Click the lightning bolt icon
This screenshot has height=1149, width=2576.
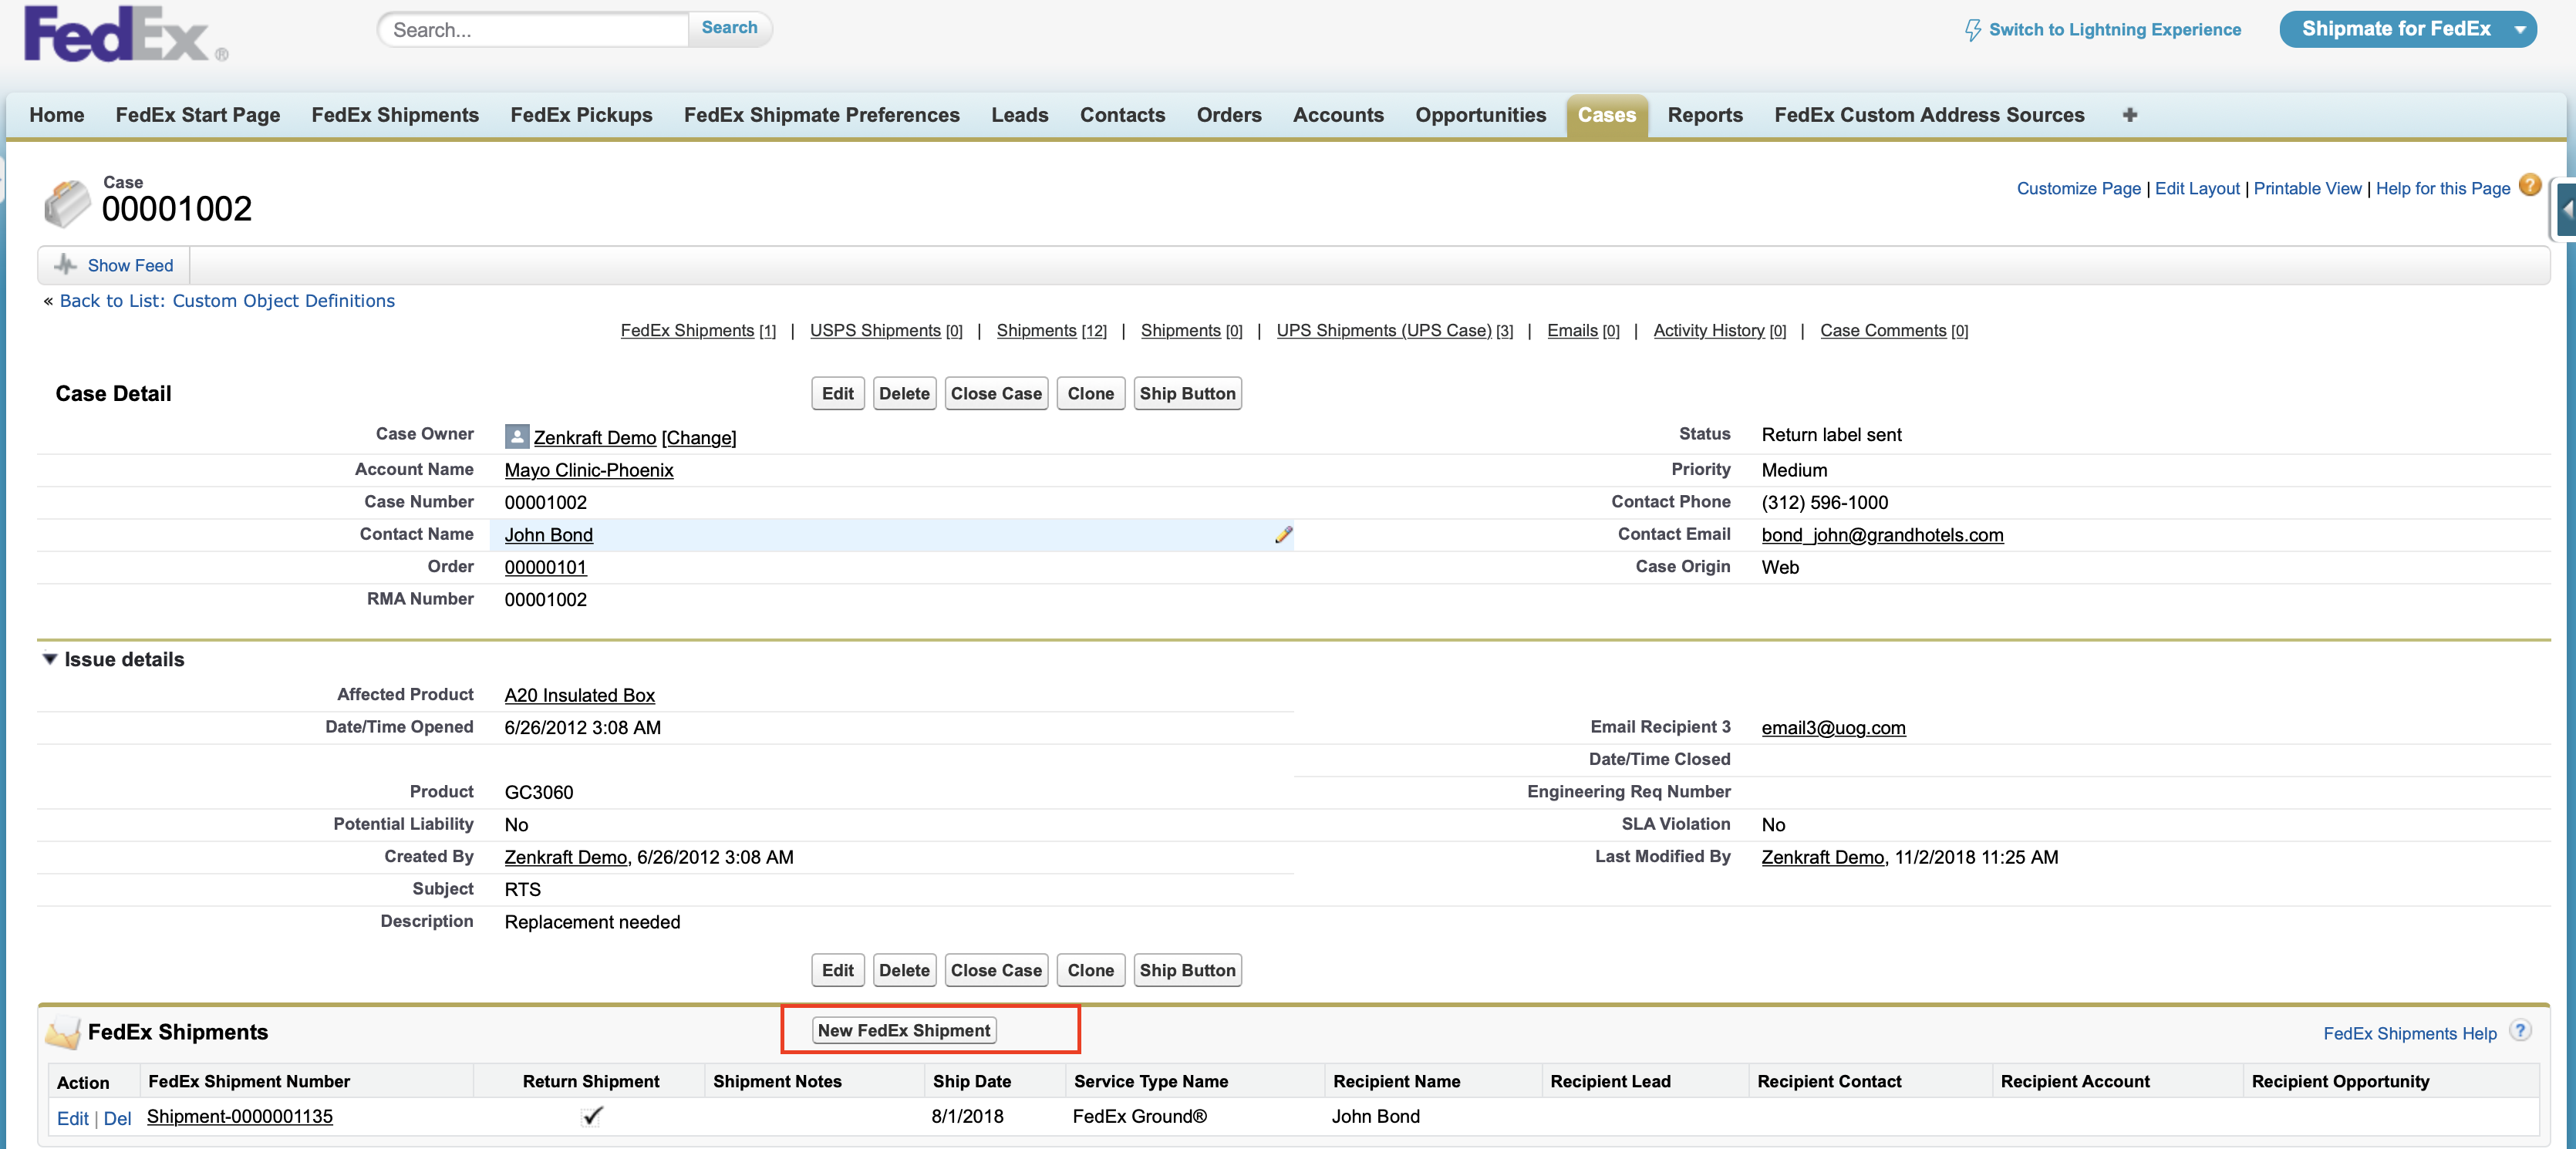tap(1972, 30)
